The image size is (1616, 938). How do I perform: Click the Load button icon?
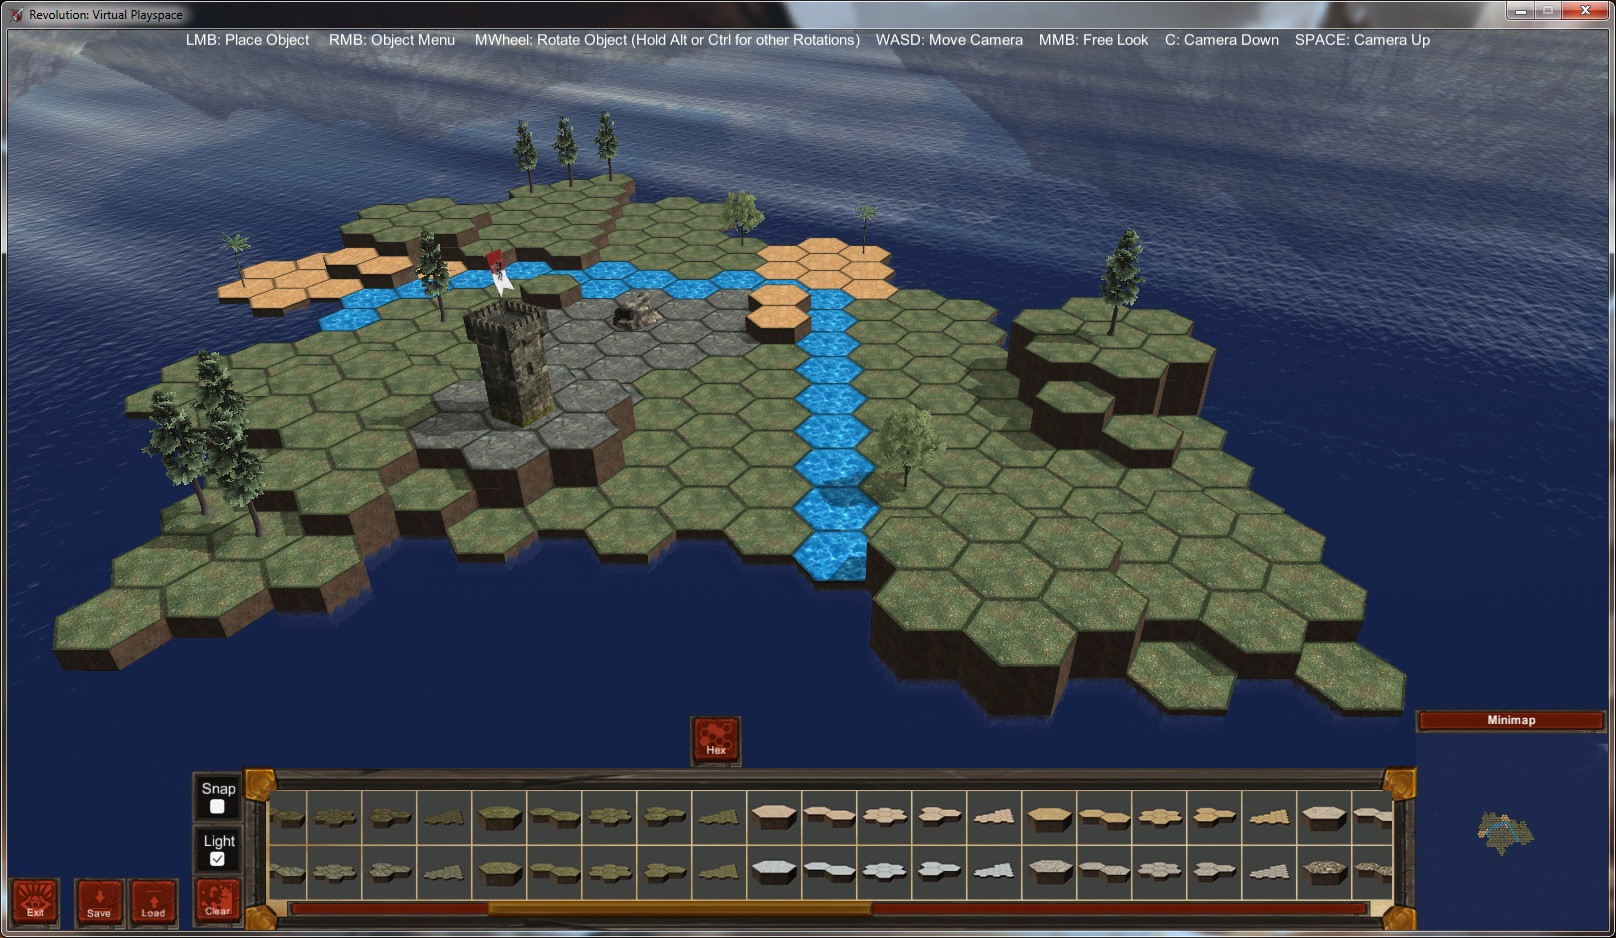click(x=153, y=901)
